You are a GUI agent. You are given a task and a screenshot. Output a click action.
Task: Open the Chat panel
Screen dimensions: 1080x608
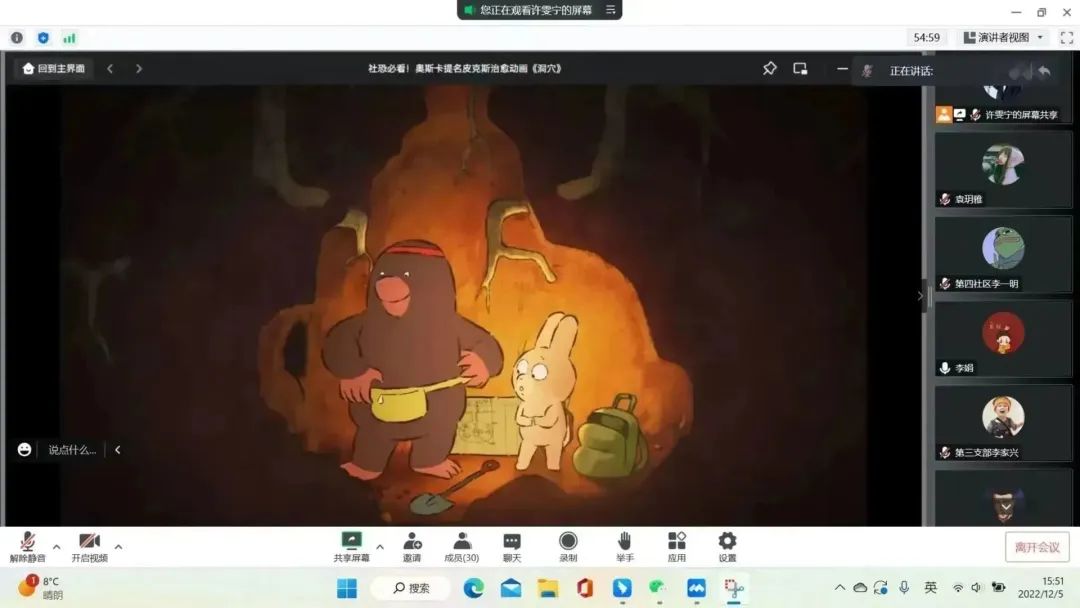[512, 547]
